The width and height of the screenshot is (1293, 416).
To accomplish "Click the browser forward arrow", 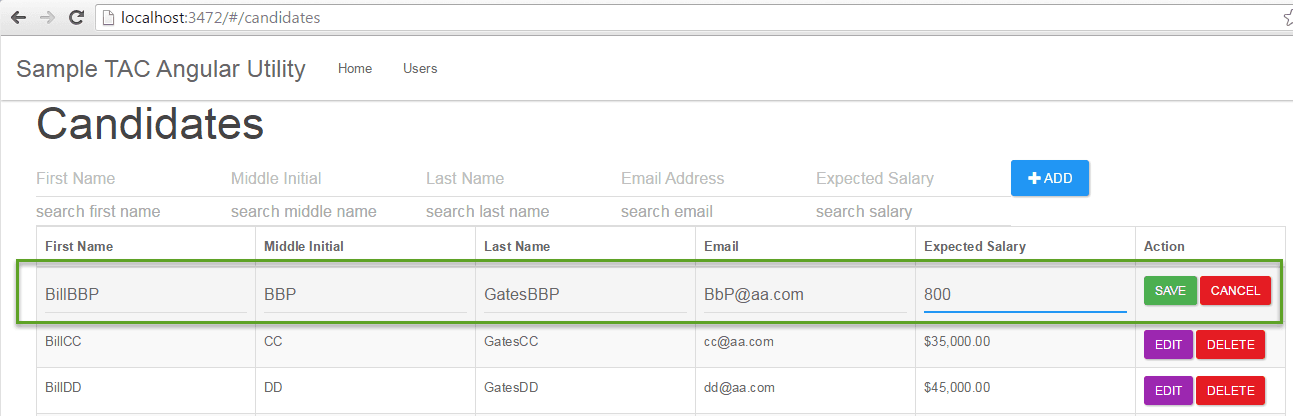I will (47, 18).
